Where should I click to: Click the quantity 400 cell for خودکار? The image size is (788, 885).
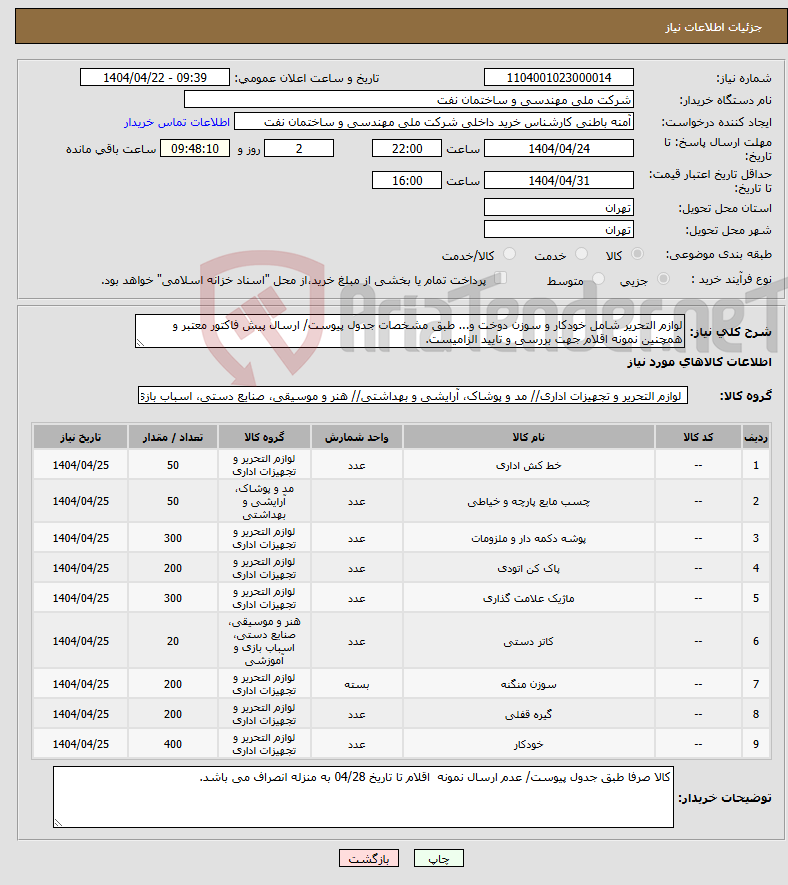pos(173,744)
